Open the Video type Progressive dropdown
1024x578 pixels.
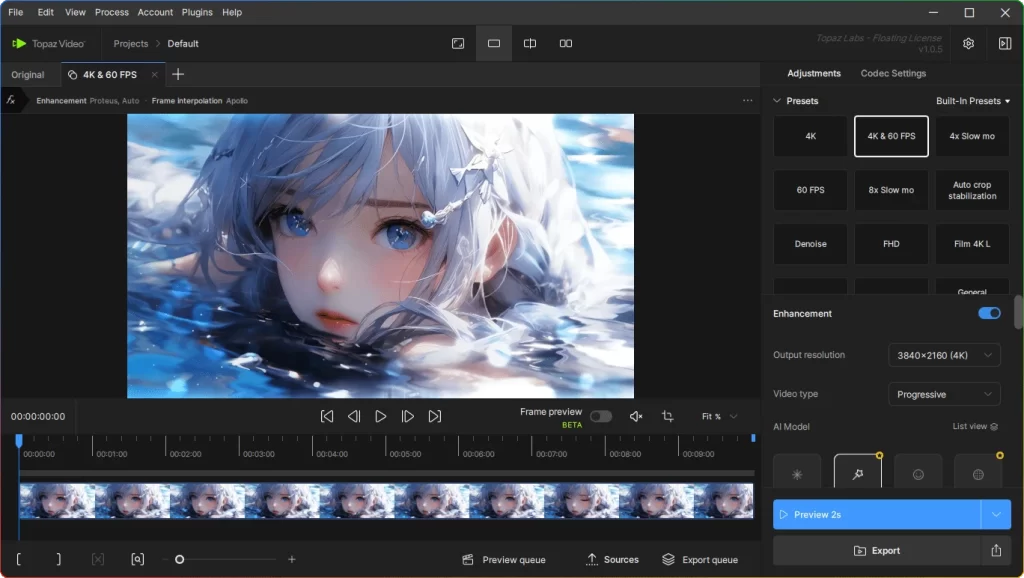(943, 394)
